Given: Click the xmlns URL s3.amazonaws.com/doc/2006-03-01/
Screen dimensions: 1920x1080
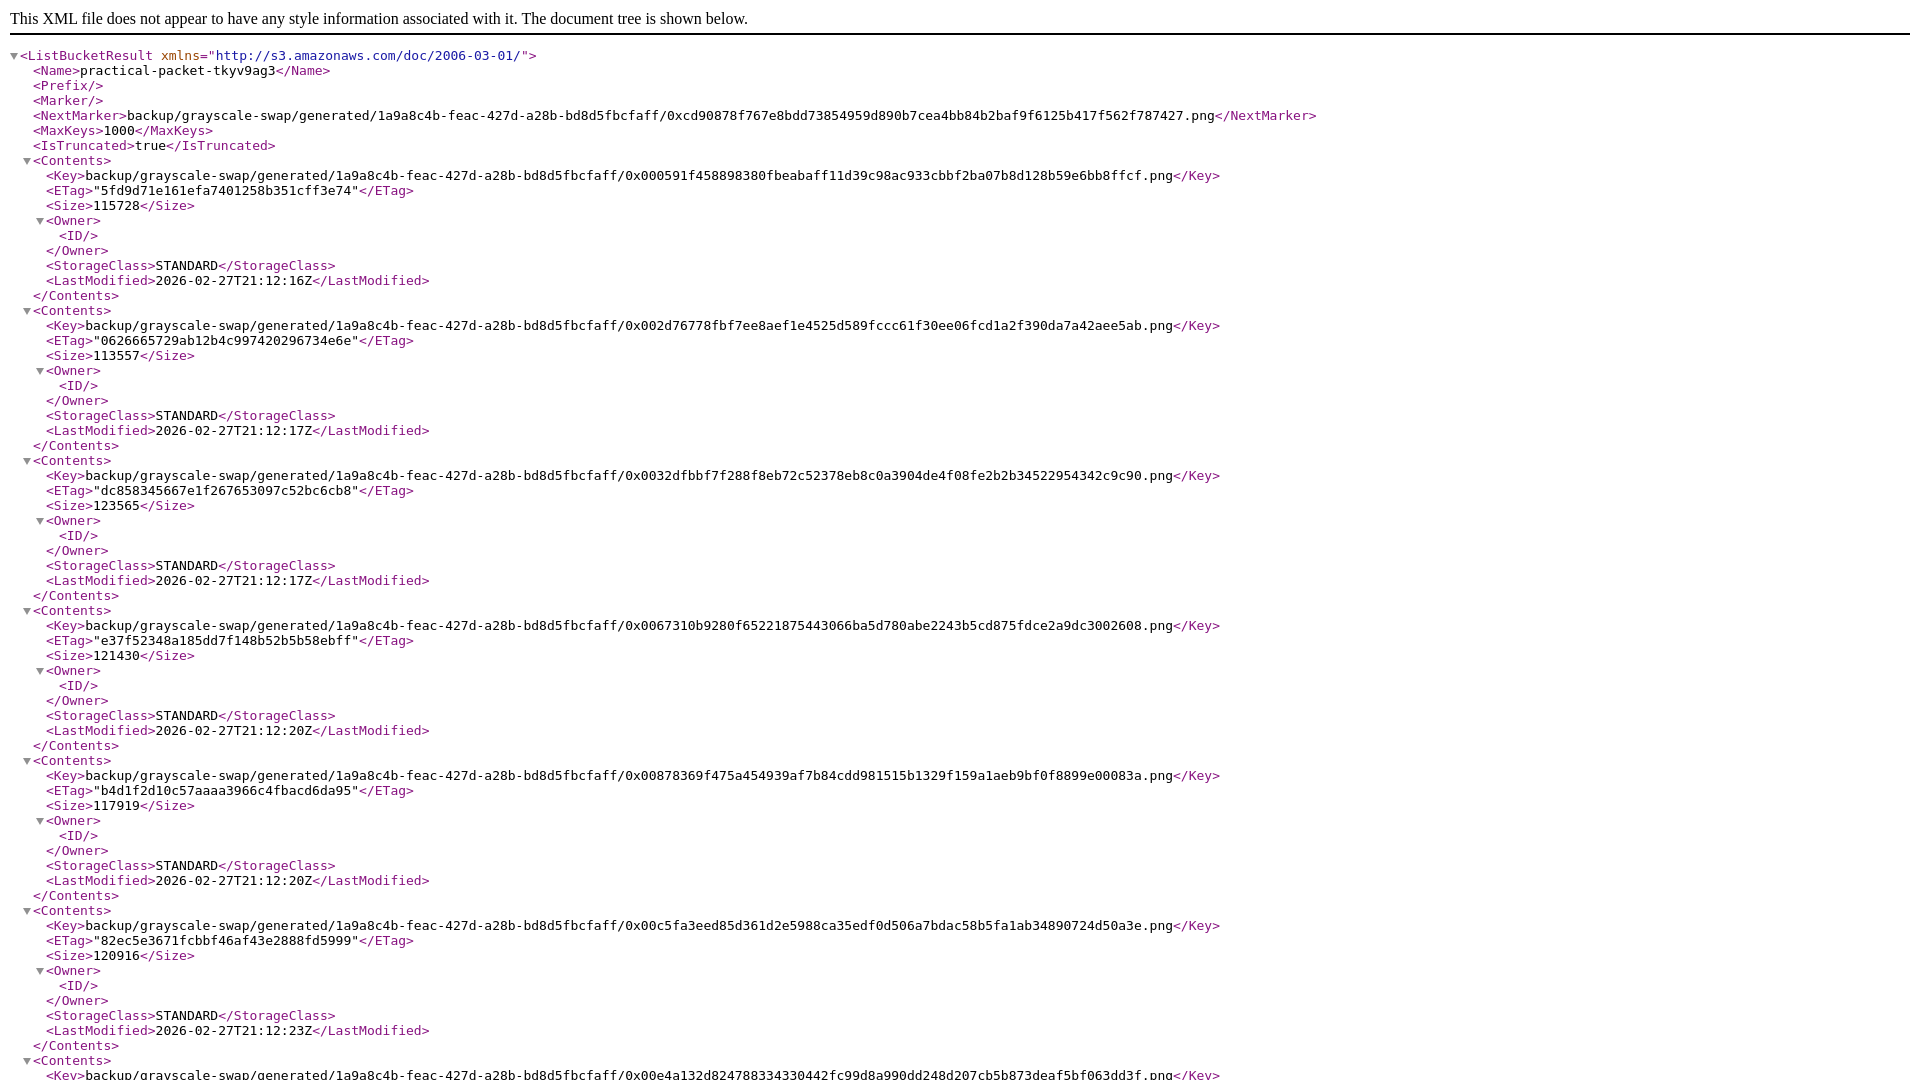Looking at the screenshot, I should coord(368,56).
